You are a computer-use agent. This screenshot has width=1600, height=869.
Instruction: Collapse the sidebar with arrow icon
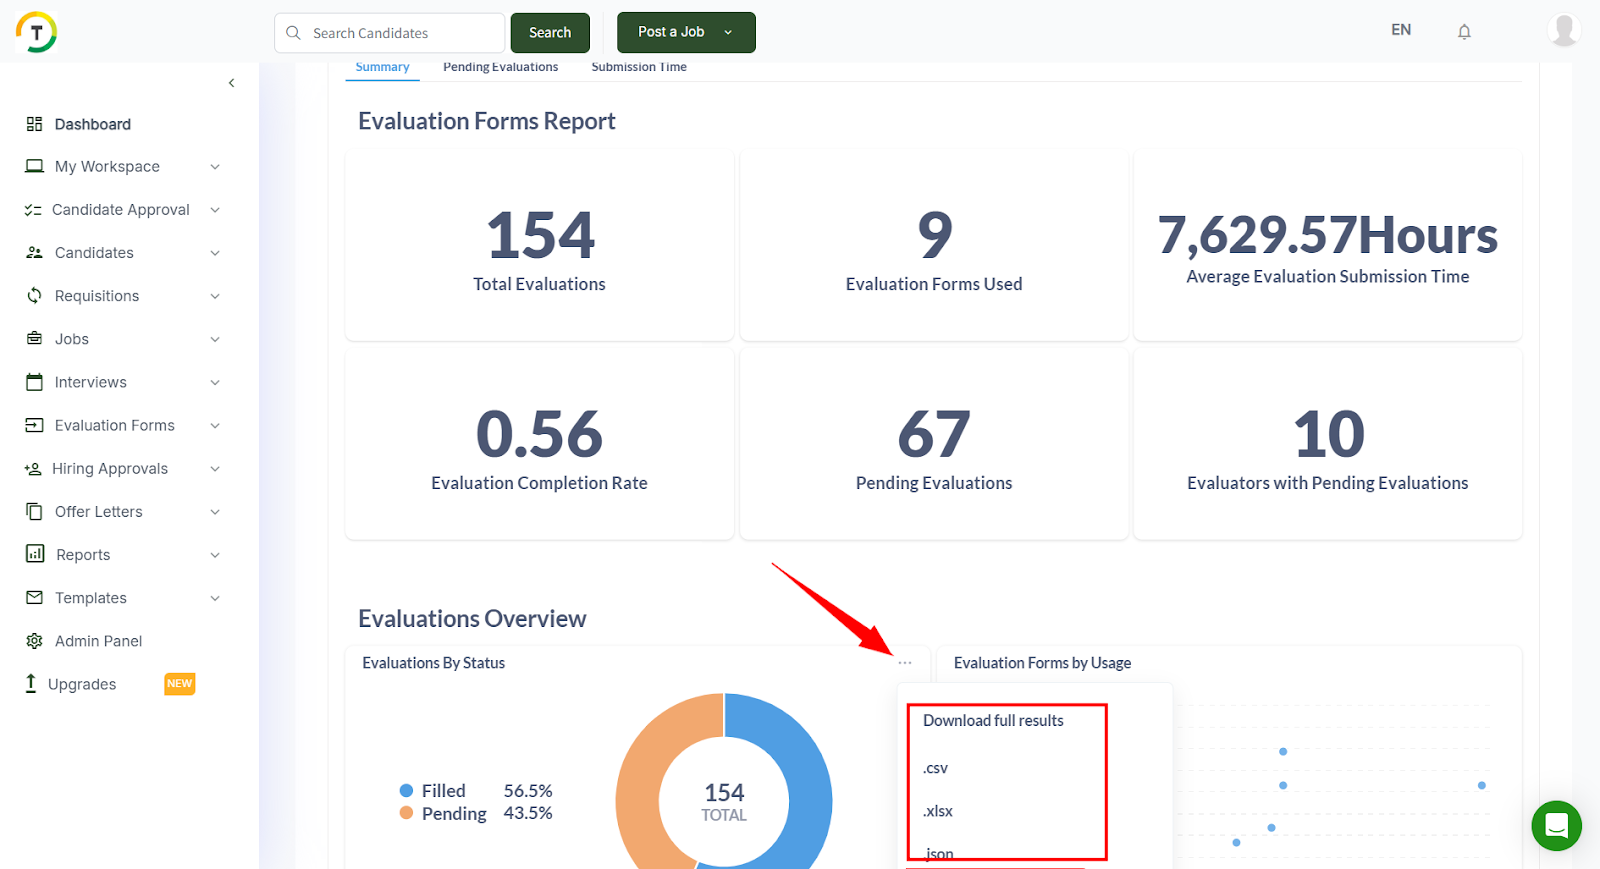231,83
